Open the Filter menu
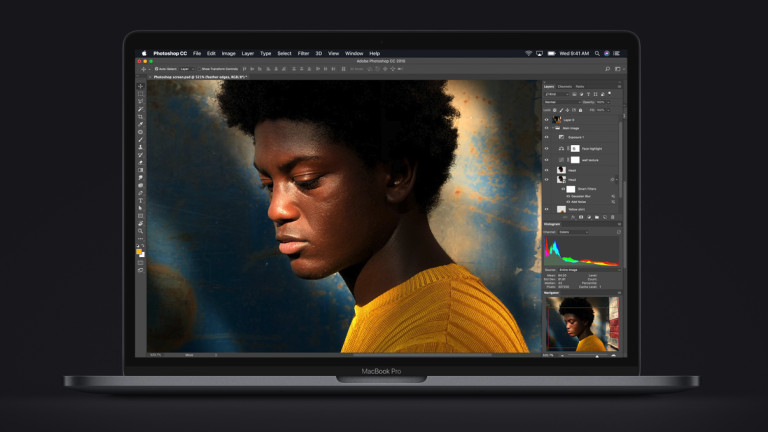 click(303, 53)
